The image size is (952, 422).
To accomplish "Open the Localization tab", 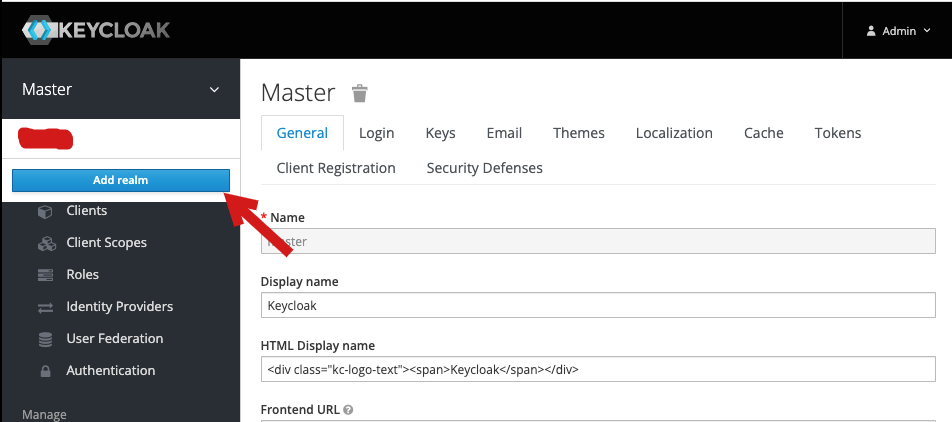I will tap(674, 133).
